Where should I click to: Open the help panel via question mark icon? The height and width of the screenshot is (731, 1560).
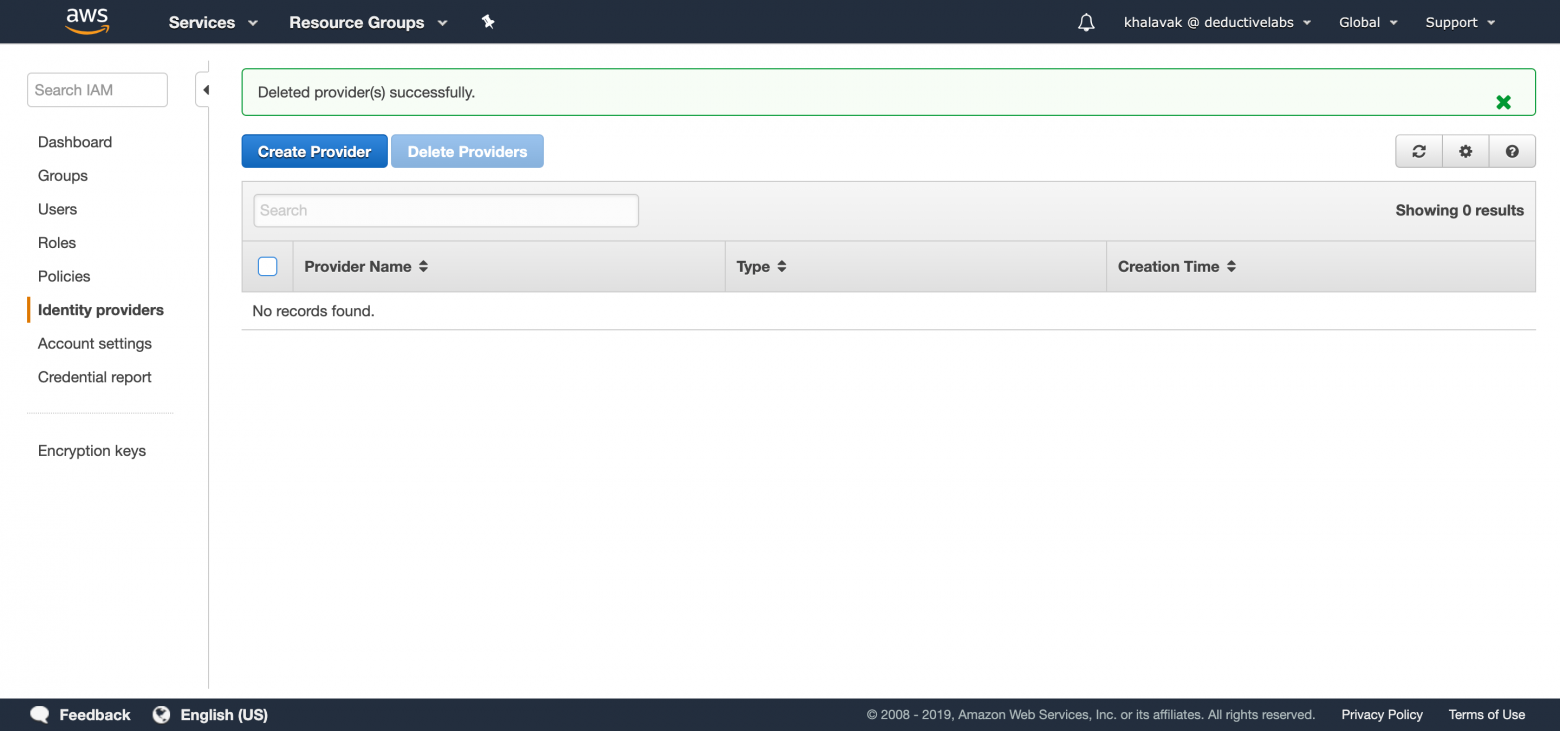pos(1512,151)
